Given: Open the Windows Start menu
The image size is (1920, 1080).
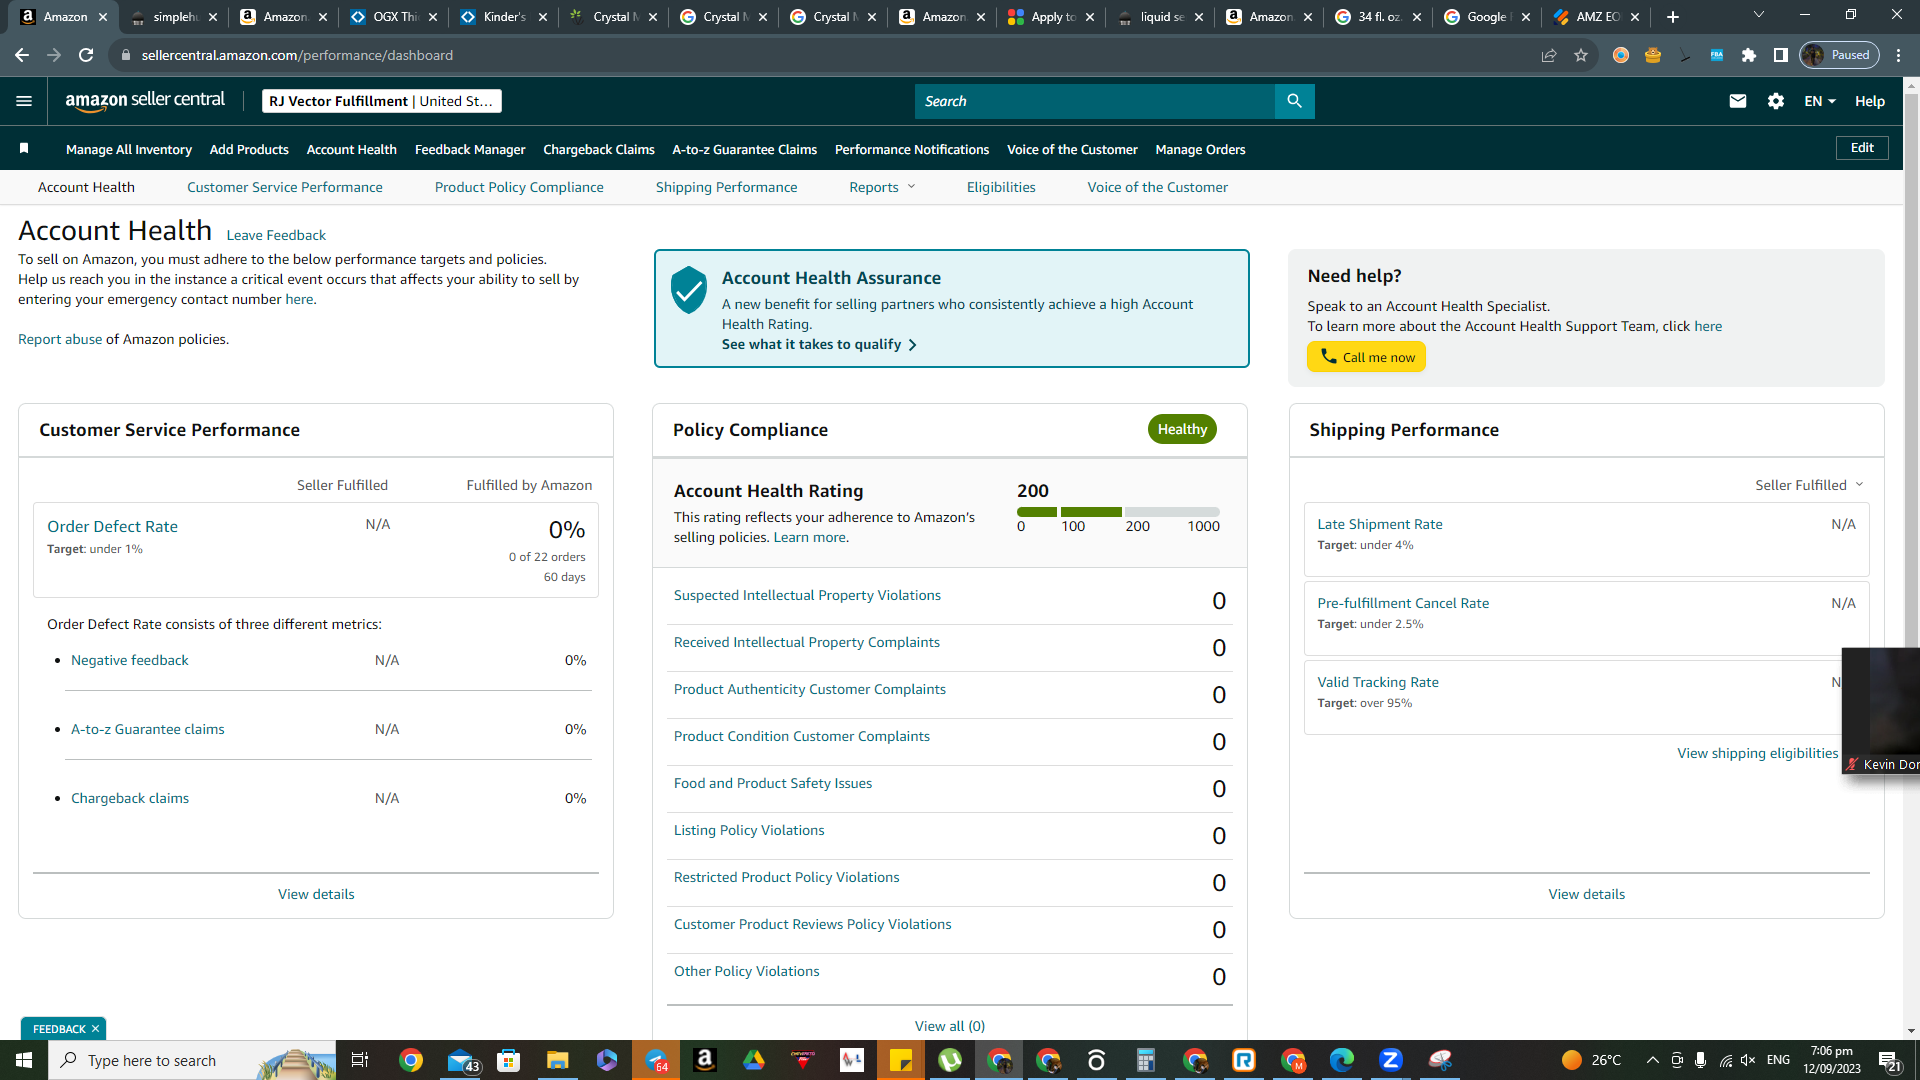Looking at the screenshot, I should [24, 1060].
